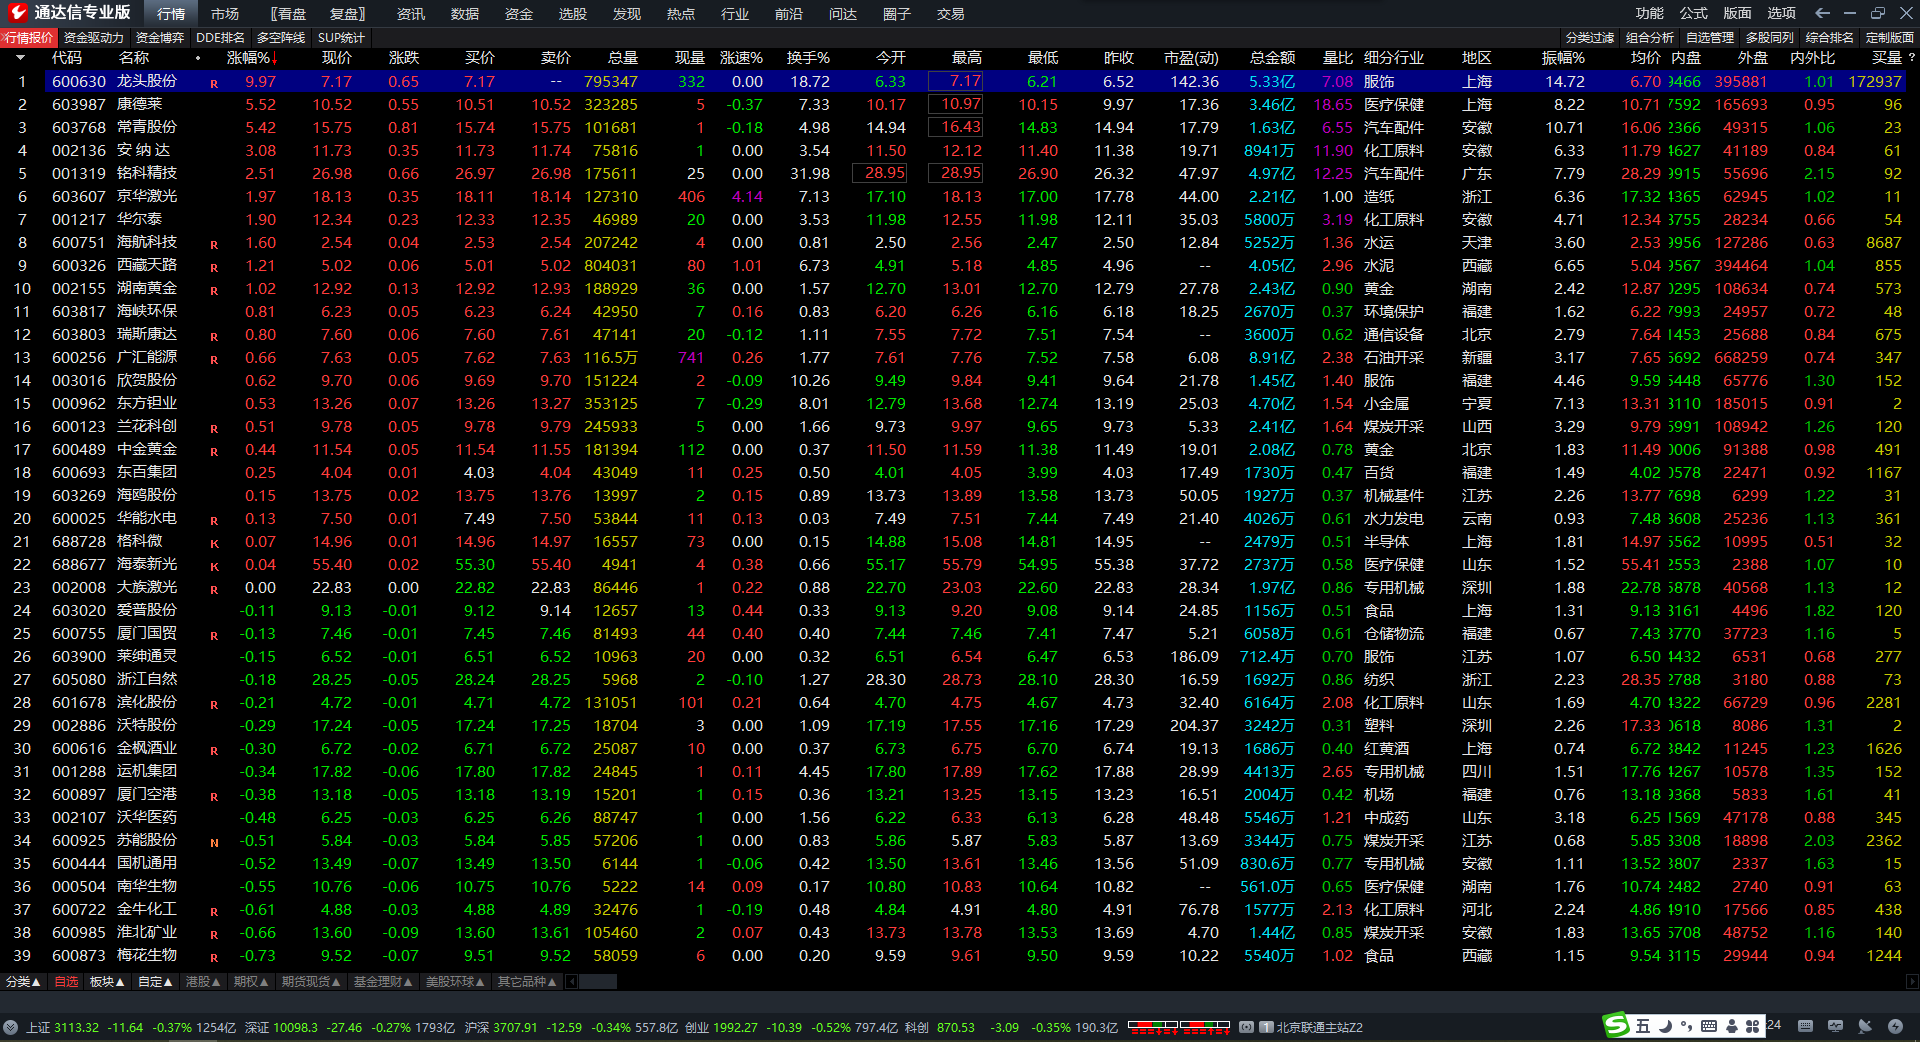The image size is (1920, 1042).
Task: Click the 多股同列 button
Action: click(x=1770, y=38)
